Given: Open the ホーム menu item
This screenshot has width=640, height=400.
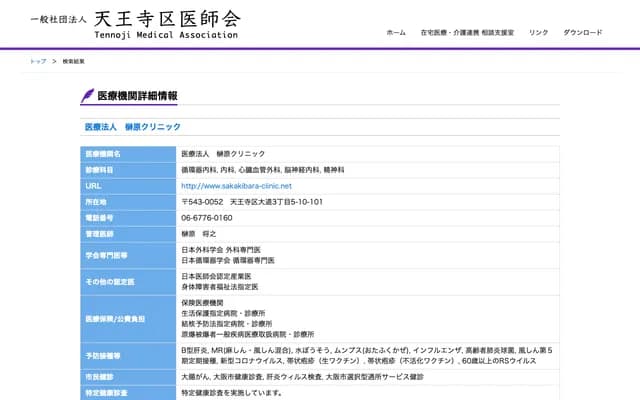Looking at the screenshot, I should pos(396,32).
